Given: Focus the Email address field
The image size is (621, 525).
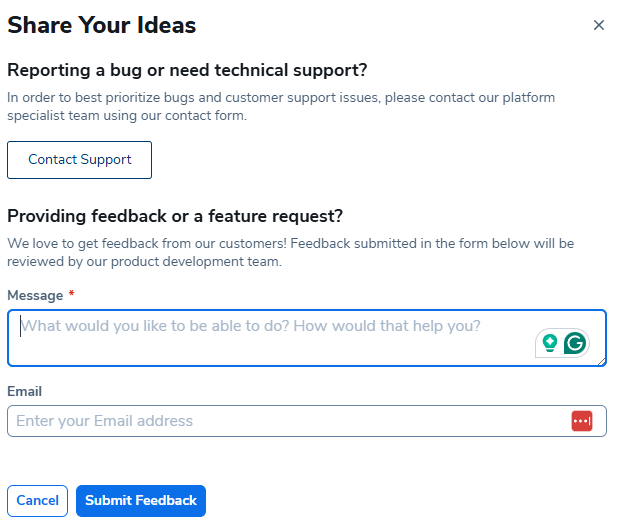Looking at the screenshot, I should click(x=307, y=421).
